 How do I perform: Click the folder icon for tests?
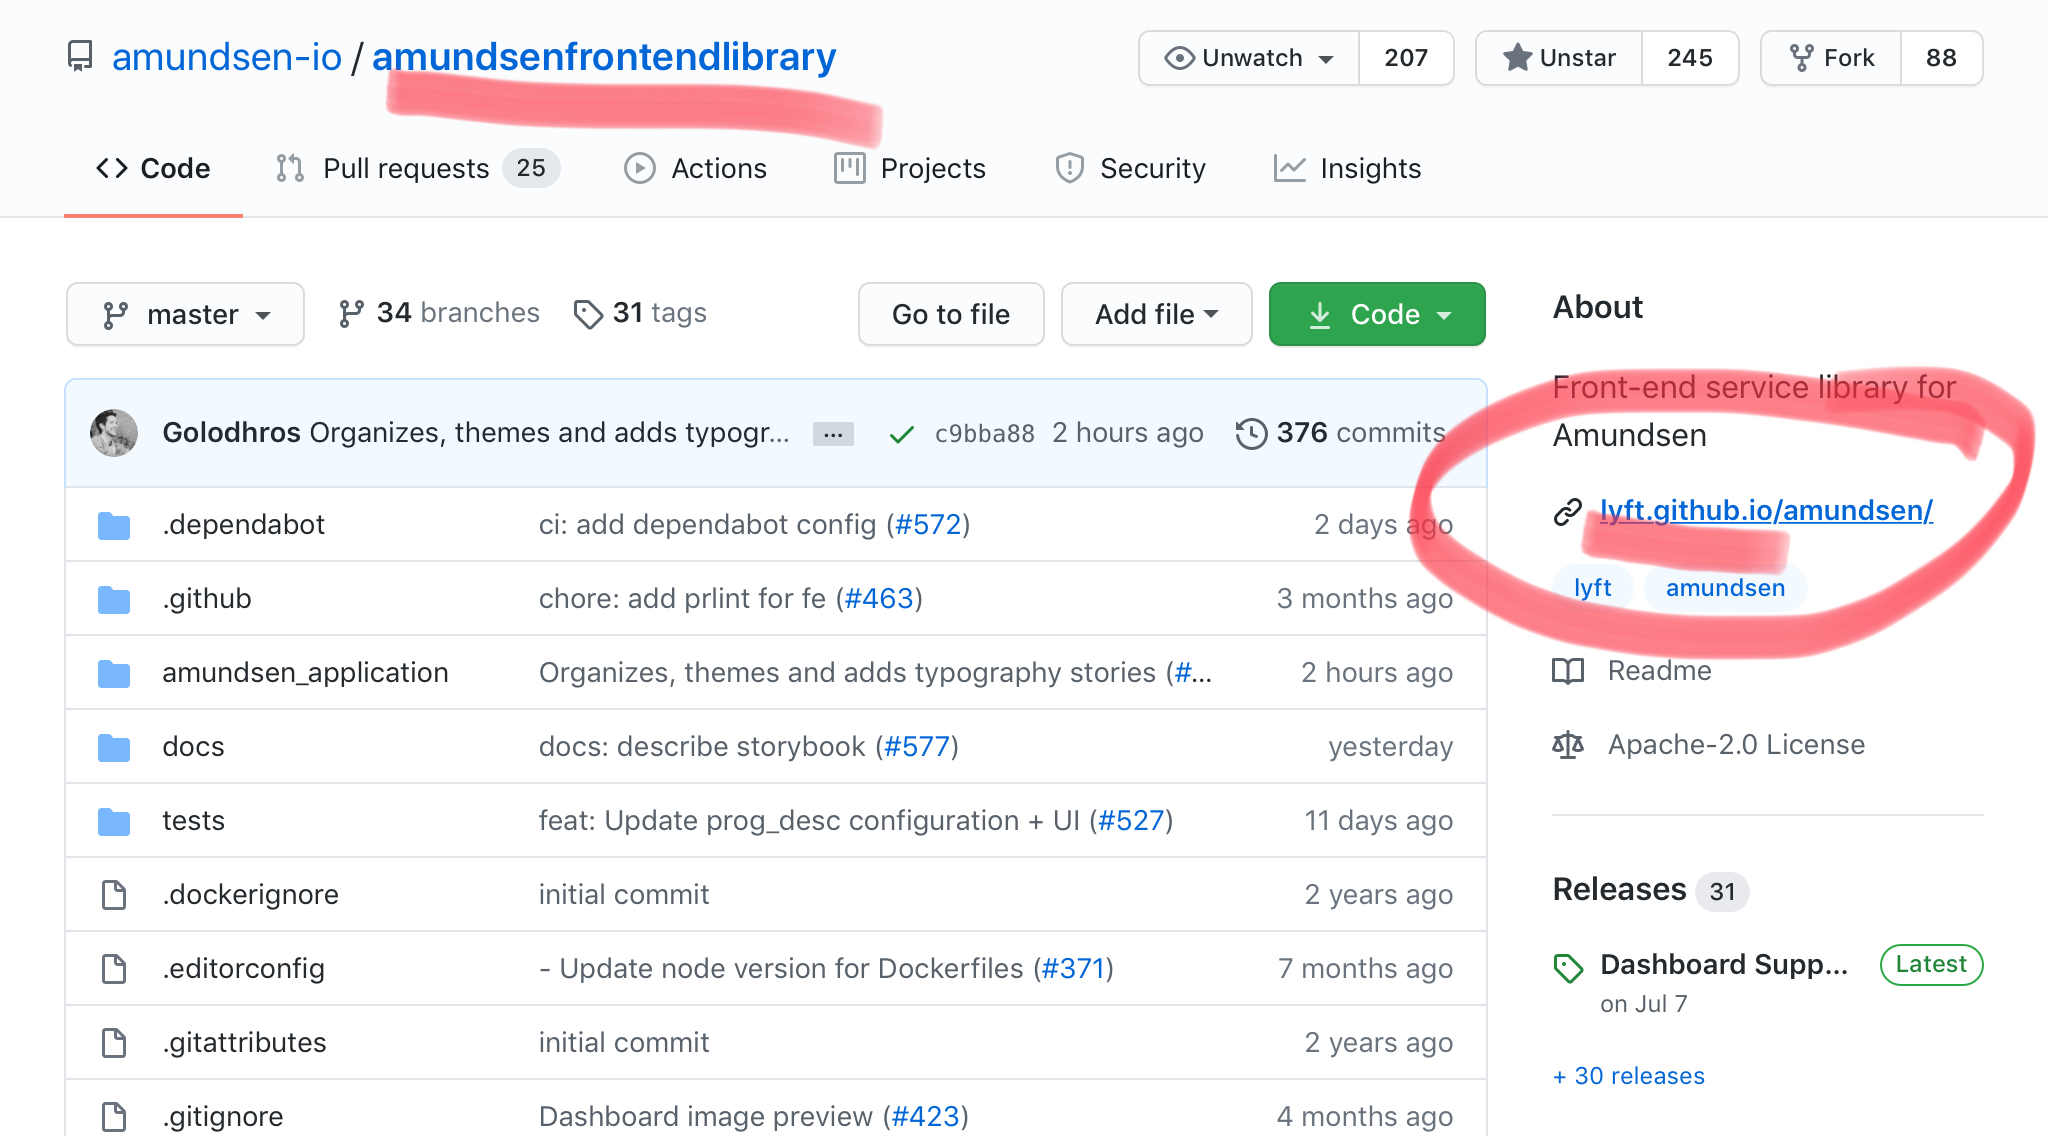point(114,821)
